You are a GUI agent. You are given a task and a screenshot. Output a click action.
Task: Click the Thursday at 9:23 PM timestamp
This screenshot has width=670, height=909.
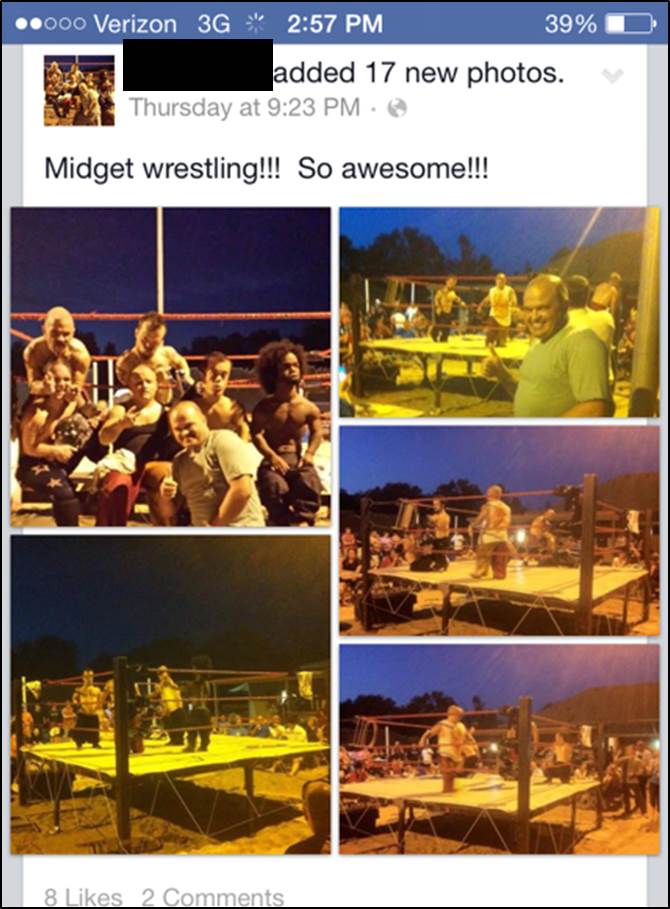coord(244,108)
